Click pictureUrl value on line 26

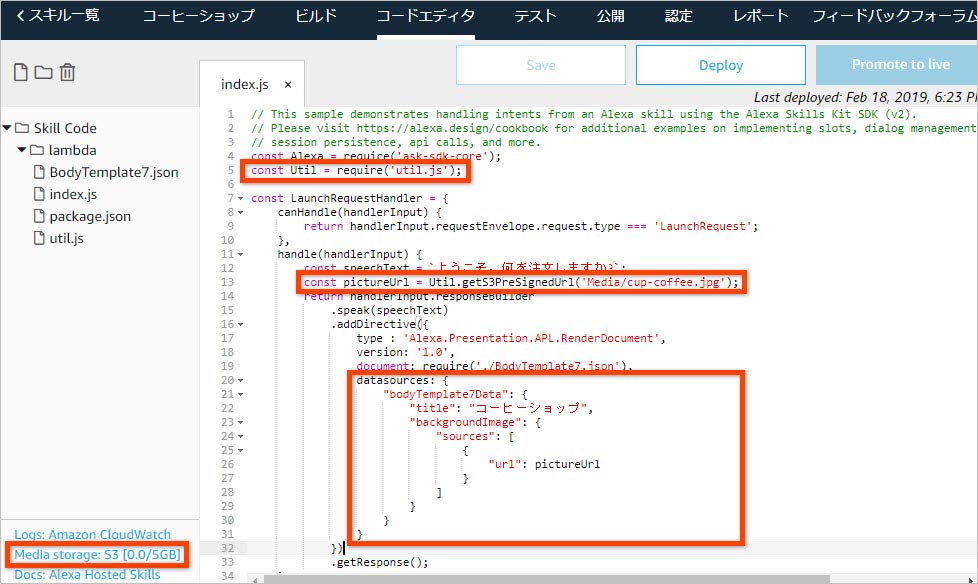(568, 464)
